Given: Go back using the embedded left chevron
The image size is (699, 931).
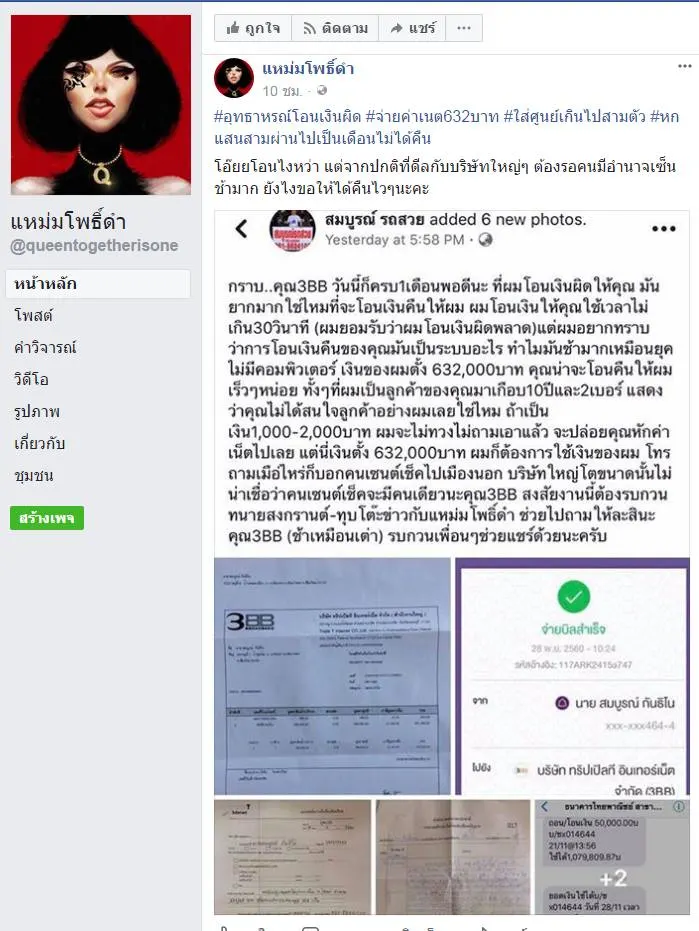Looking at the screenshot, I should (241, 229).
